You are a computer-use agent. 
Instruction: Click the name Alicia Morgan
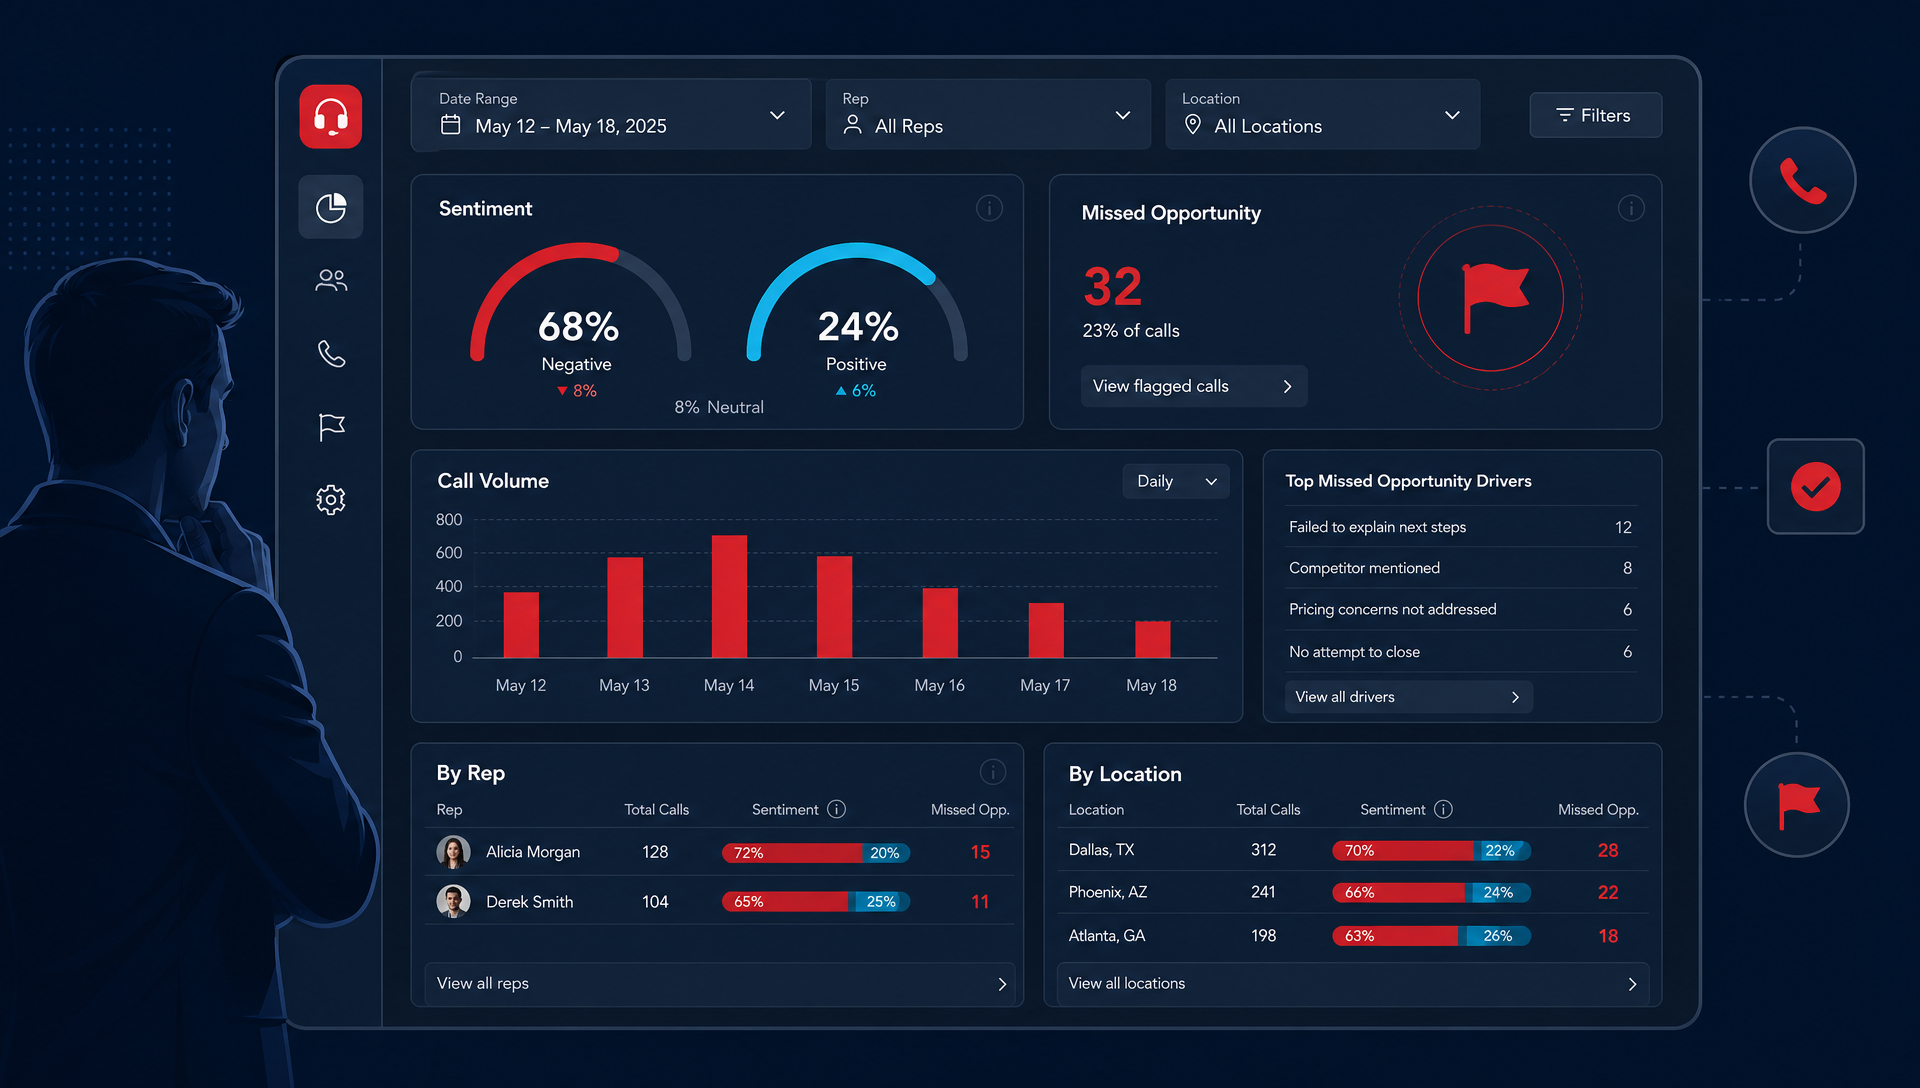coord(533,852)
